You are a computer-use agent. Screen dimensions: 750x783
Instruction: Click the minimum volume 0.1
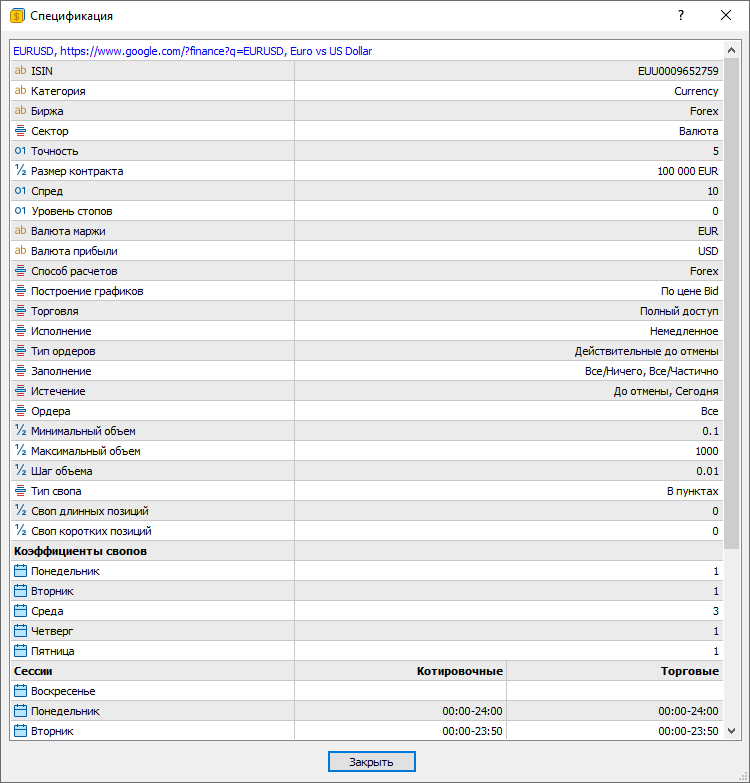[711, 431]
